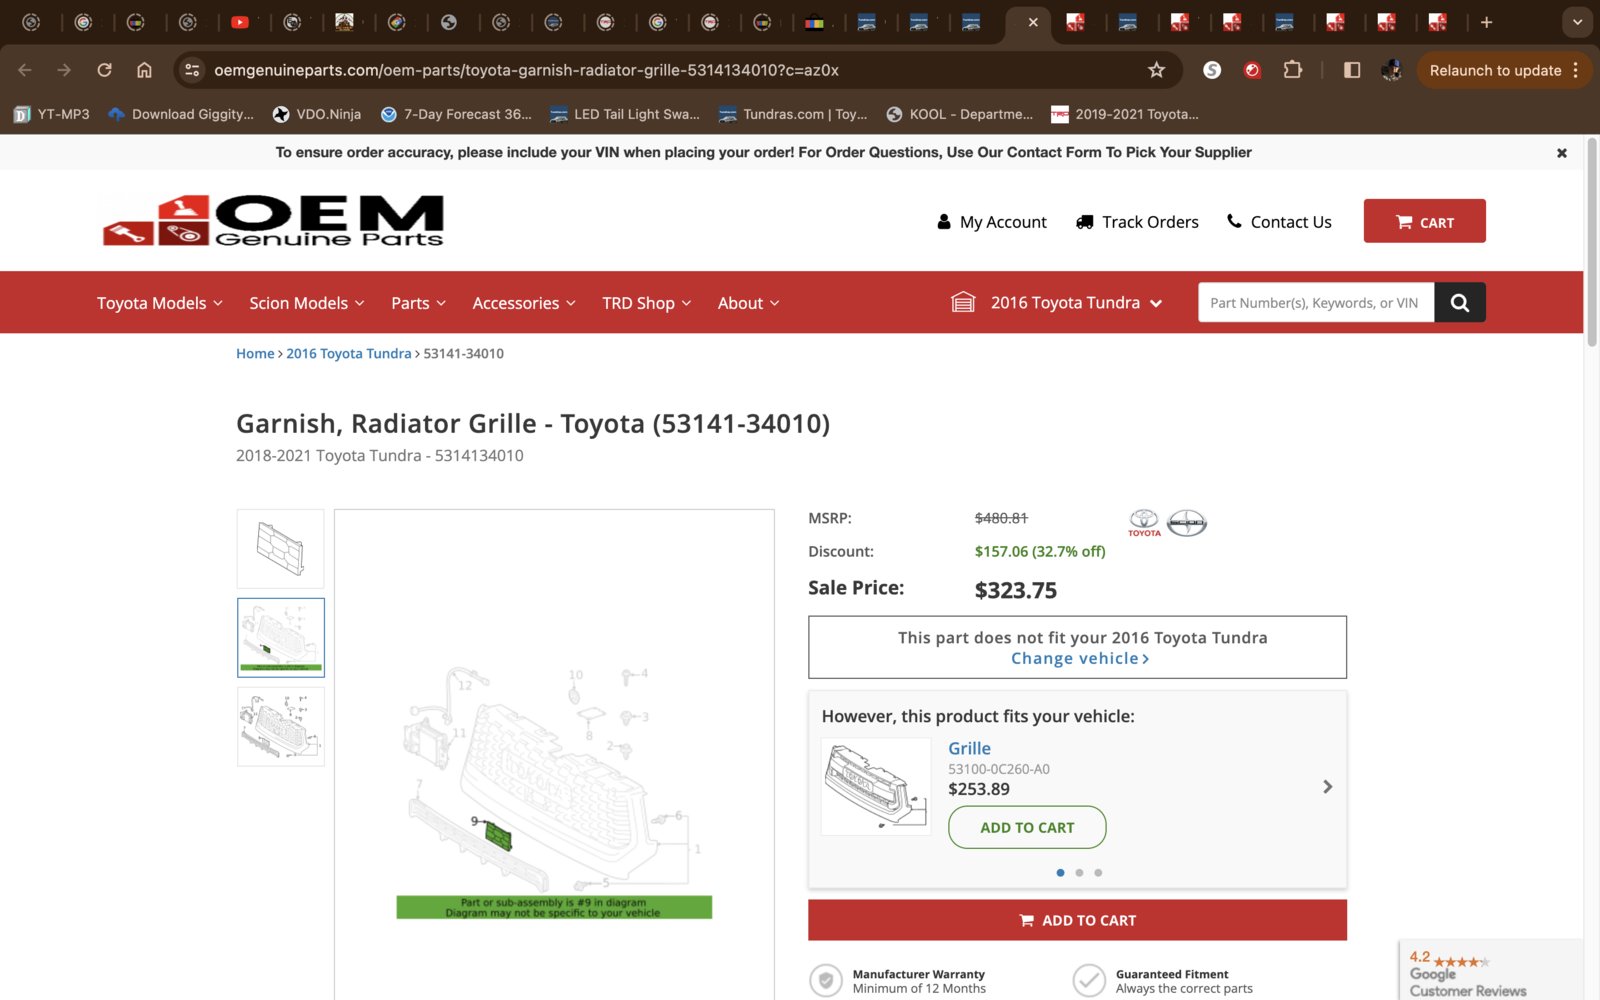
Task: Click the browser forward arrow
Action: coord(64,70)
